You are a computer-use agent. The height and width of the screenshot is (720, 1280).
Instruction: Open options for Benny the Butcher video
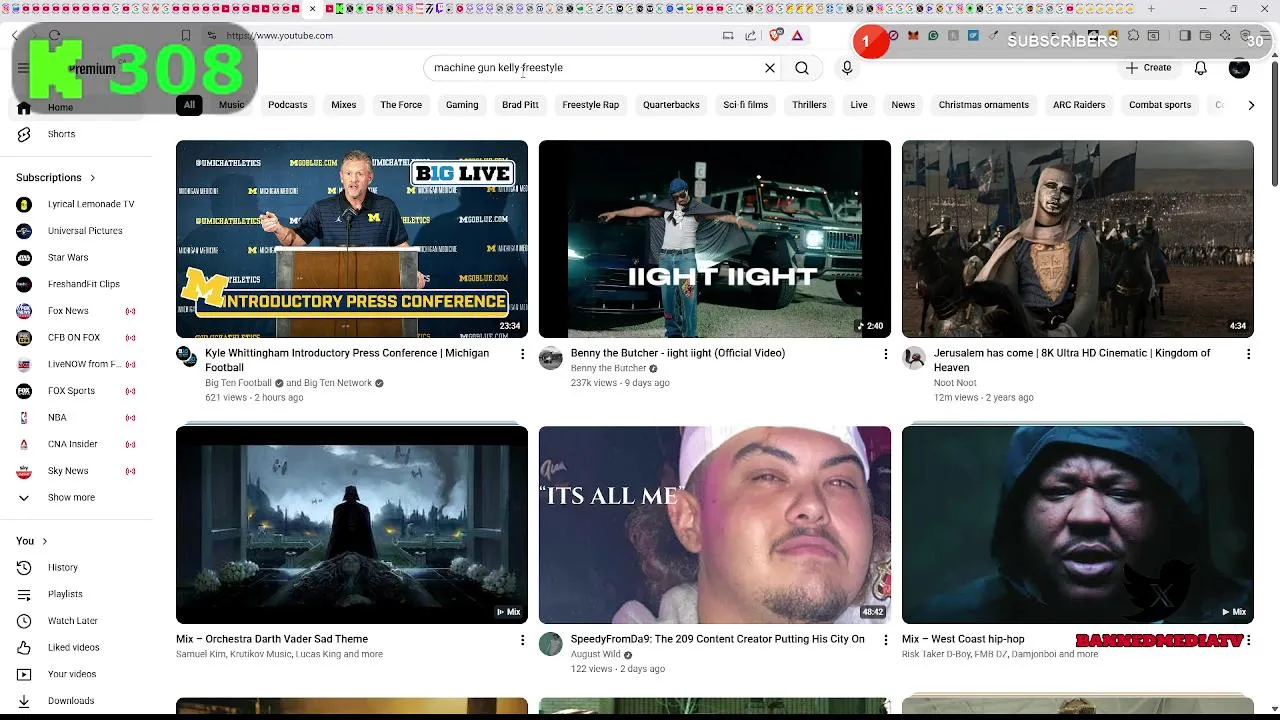[885, 354]
